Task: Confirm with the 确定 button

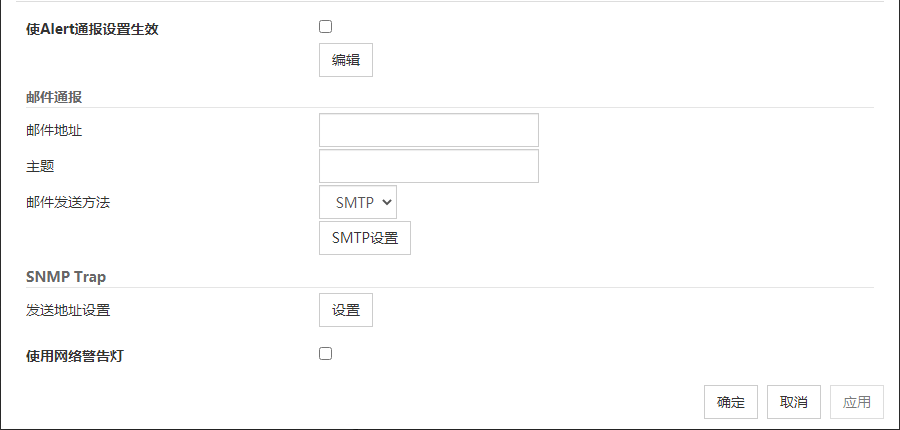Action: tap(731, 402)
